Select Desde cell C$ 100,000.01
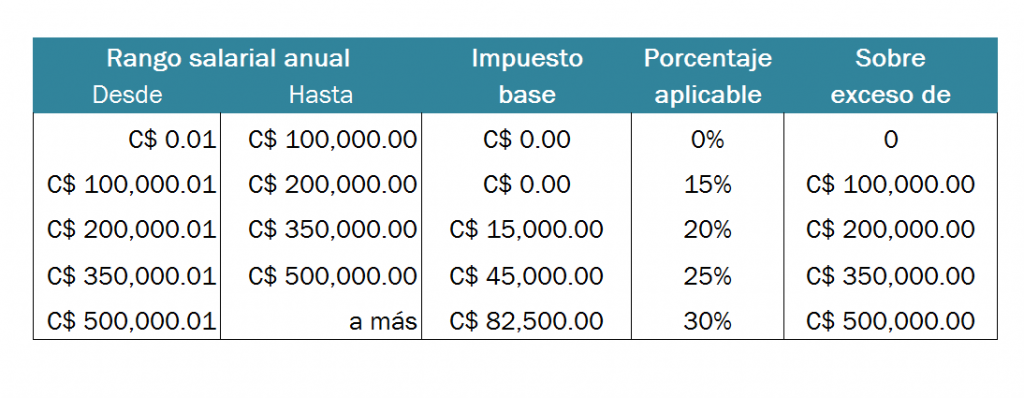Screen dimensions: 1024x398 [131, 185]
